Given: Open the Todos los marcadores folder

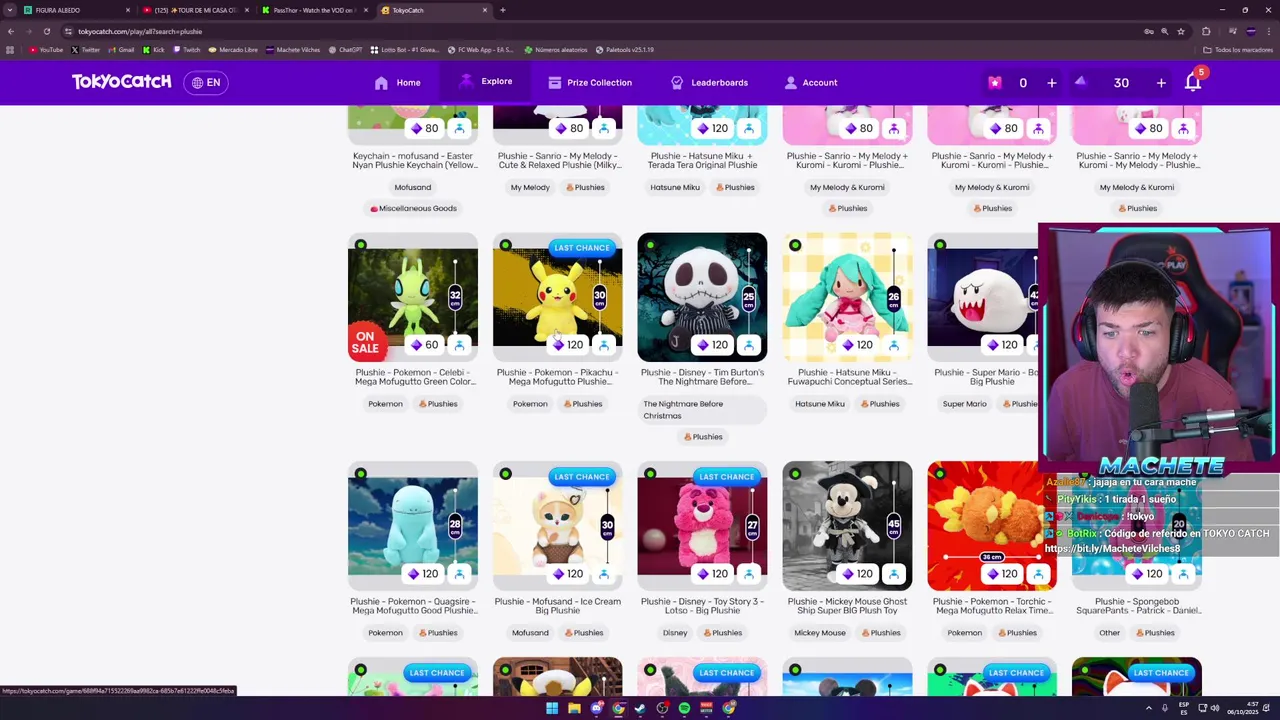Looking at the screenshot, I should [x=1238, y=50].
